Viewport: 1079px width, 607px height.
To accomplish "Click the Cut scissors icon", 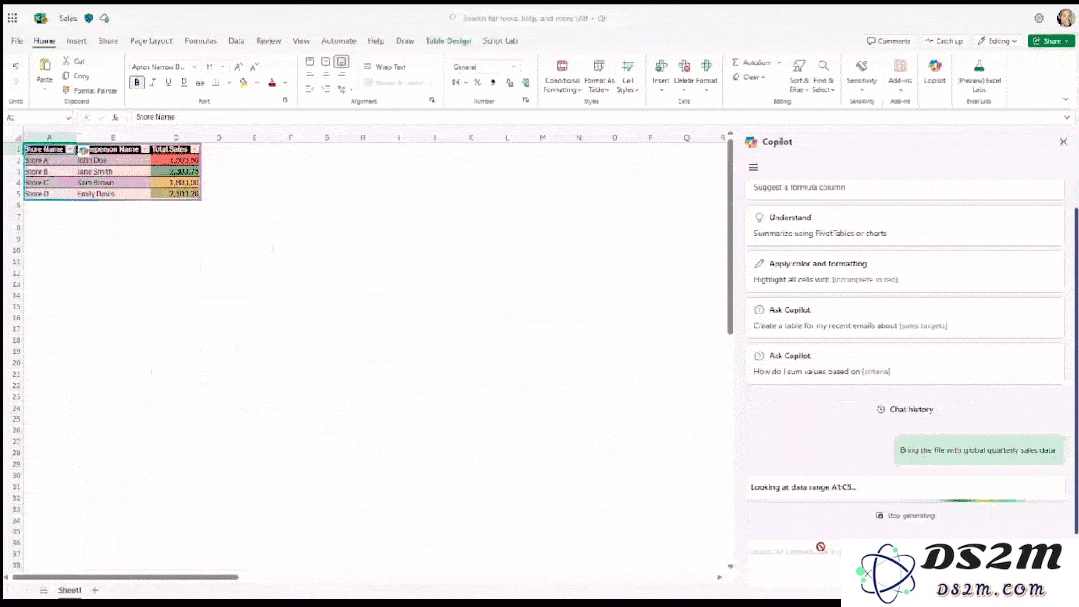I will [x=66, y=61].
